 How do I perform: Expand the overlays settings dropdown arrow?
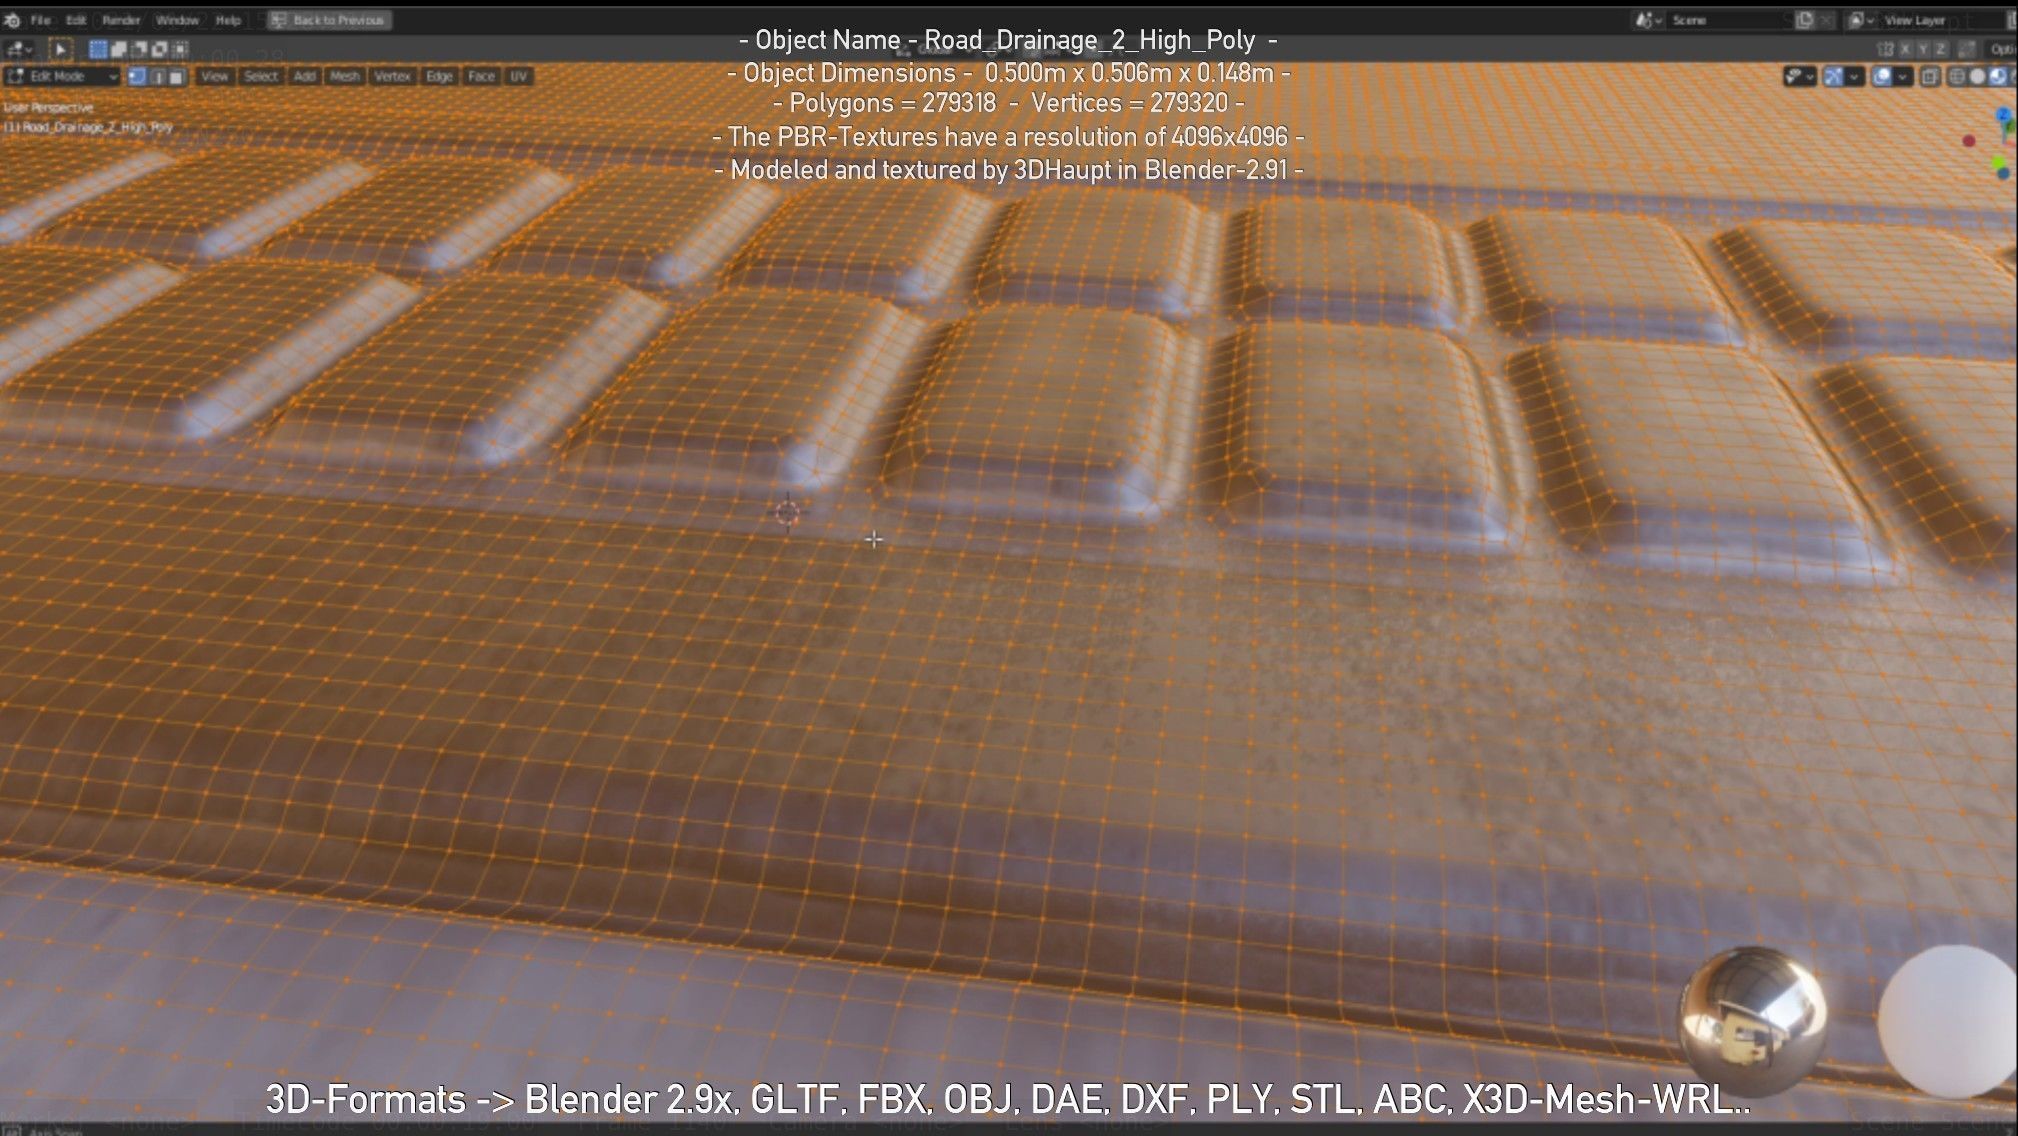[1902, 77]
